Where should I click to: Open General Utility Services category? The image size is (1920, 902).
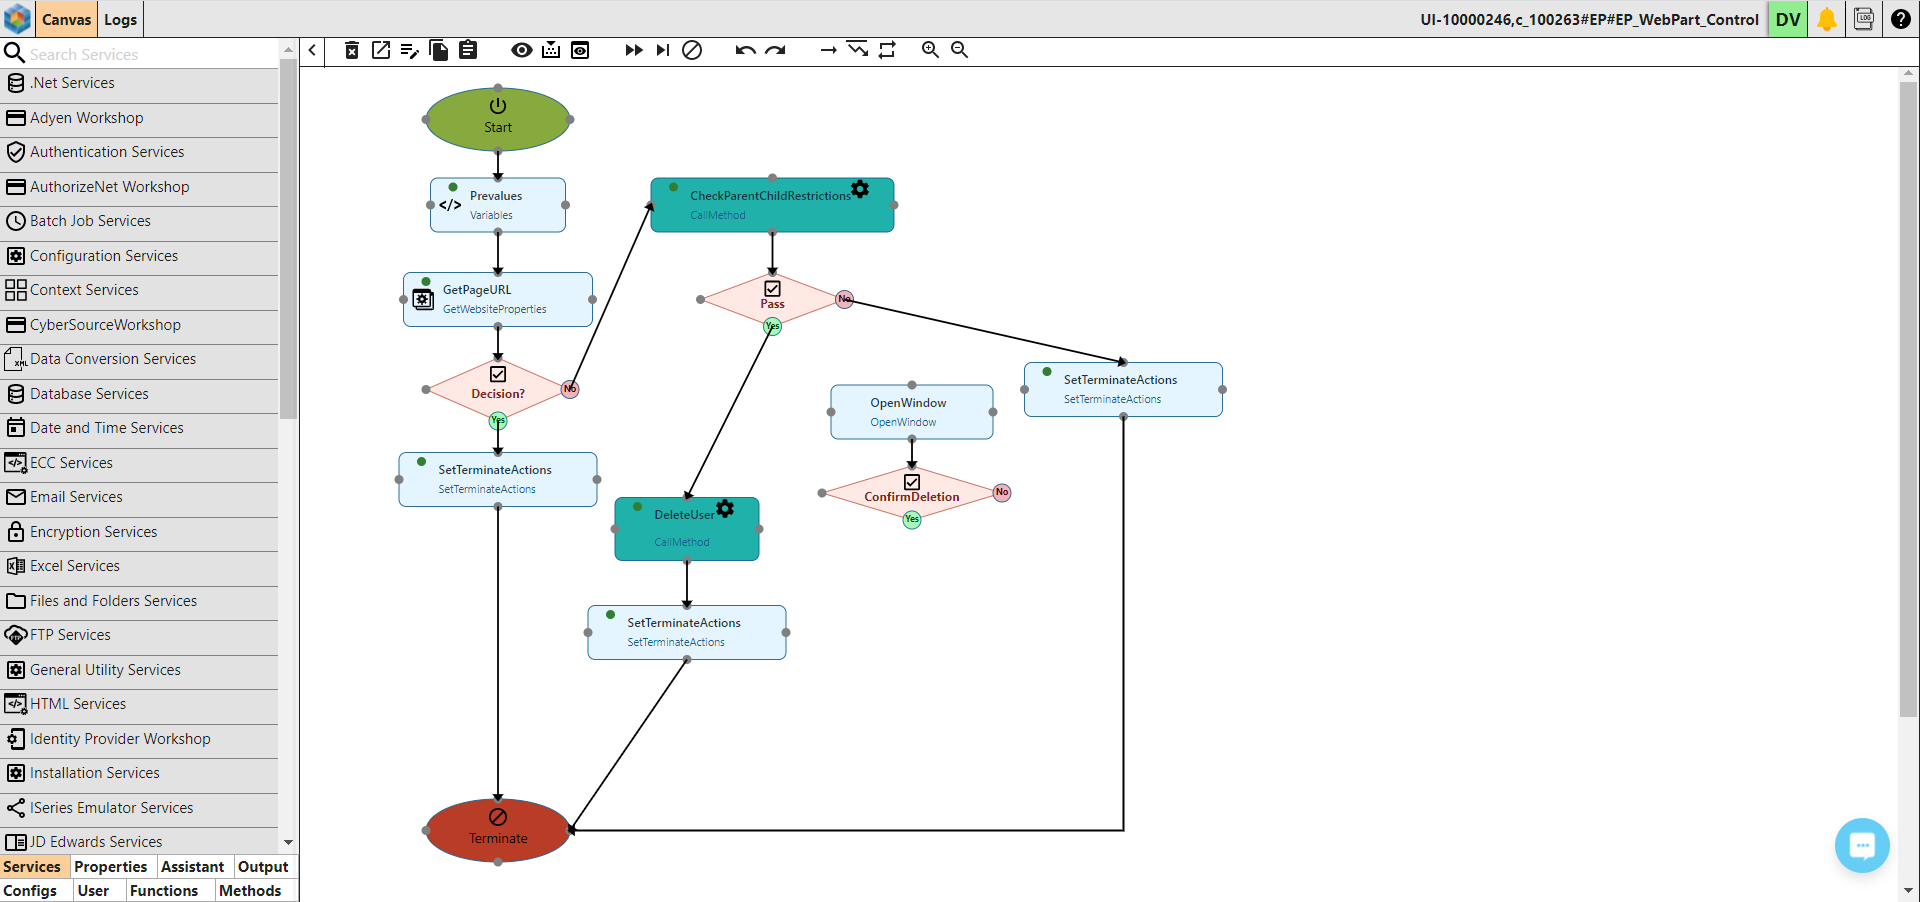click(139, 670)
